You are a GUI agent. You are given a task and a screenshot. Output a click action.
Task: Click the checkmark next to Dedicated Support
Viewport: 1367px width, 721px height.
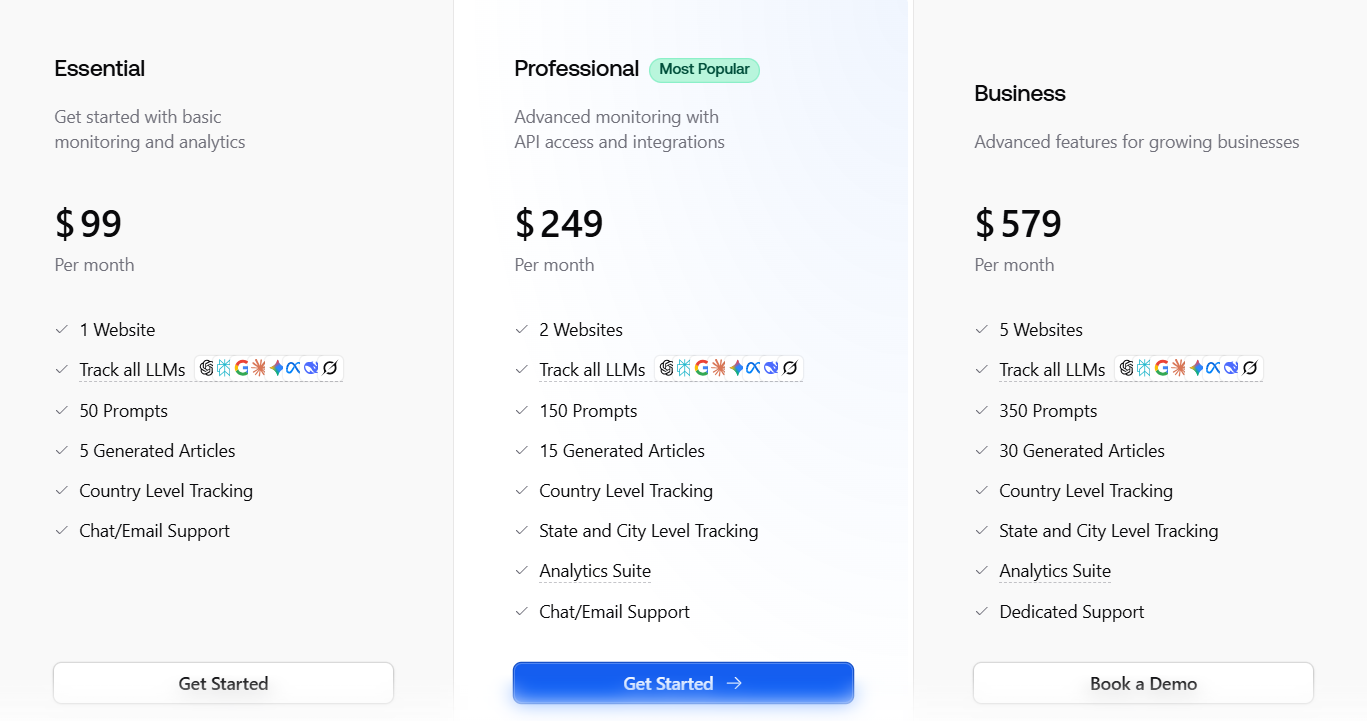[x=980, y=611]
